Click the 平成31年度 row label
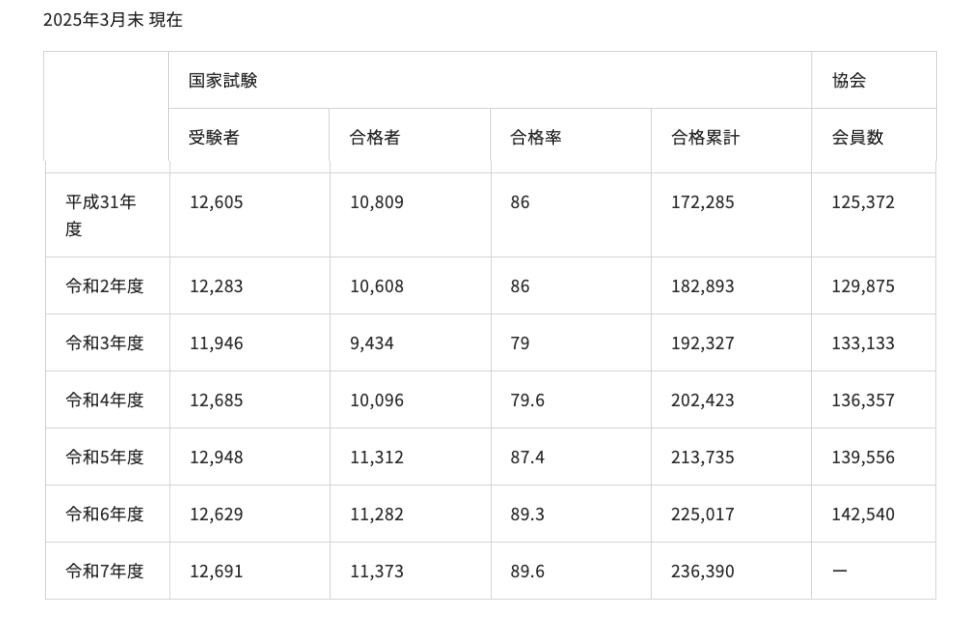 click(x=101, y=215)
